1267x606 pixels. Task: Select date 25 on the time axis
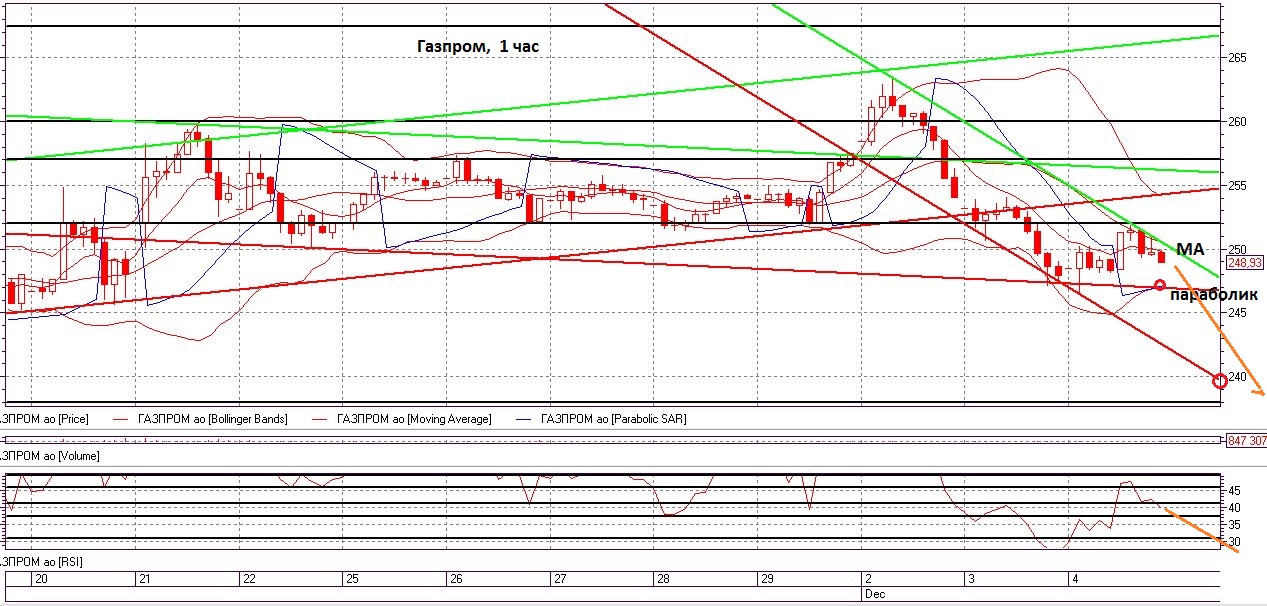[352, 579]
